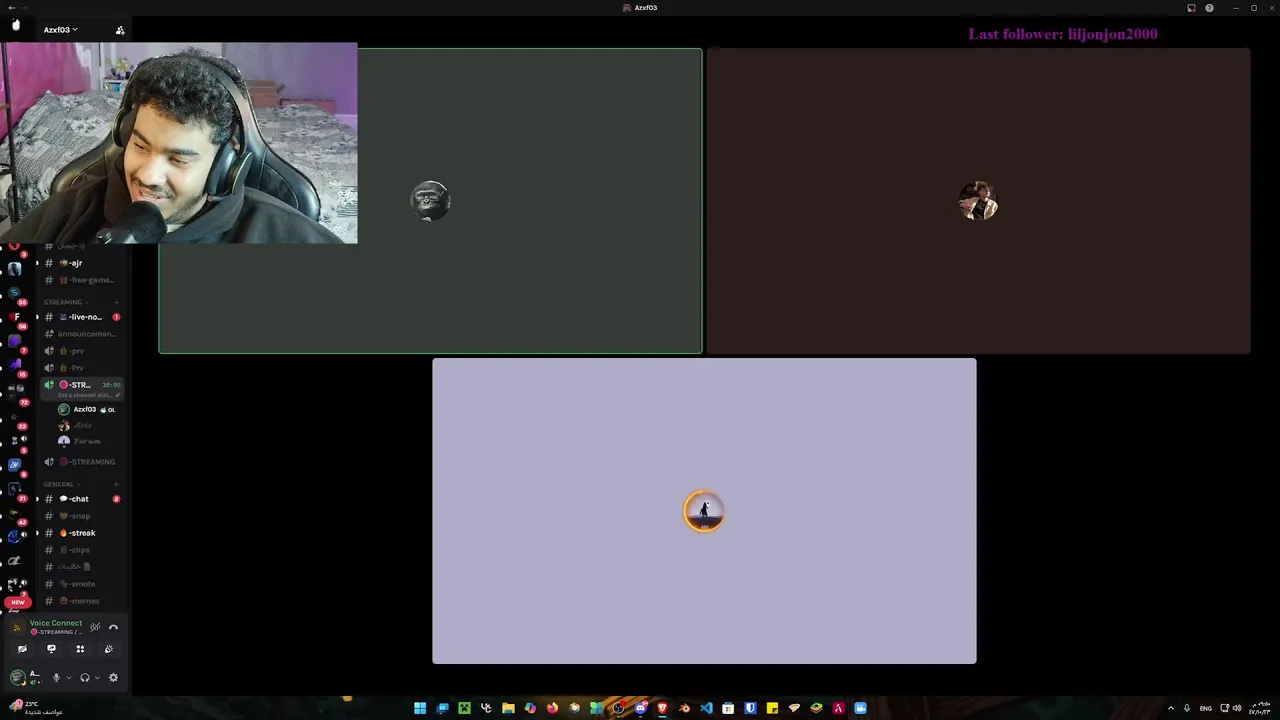Image resolution: width=1280 pixels, height=720 pixels.
Task: Open Brave browser from taskbar
Action: (x=662, y=708)
